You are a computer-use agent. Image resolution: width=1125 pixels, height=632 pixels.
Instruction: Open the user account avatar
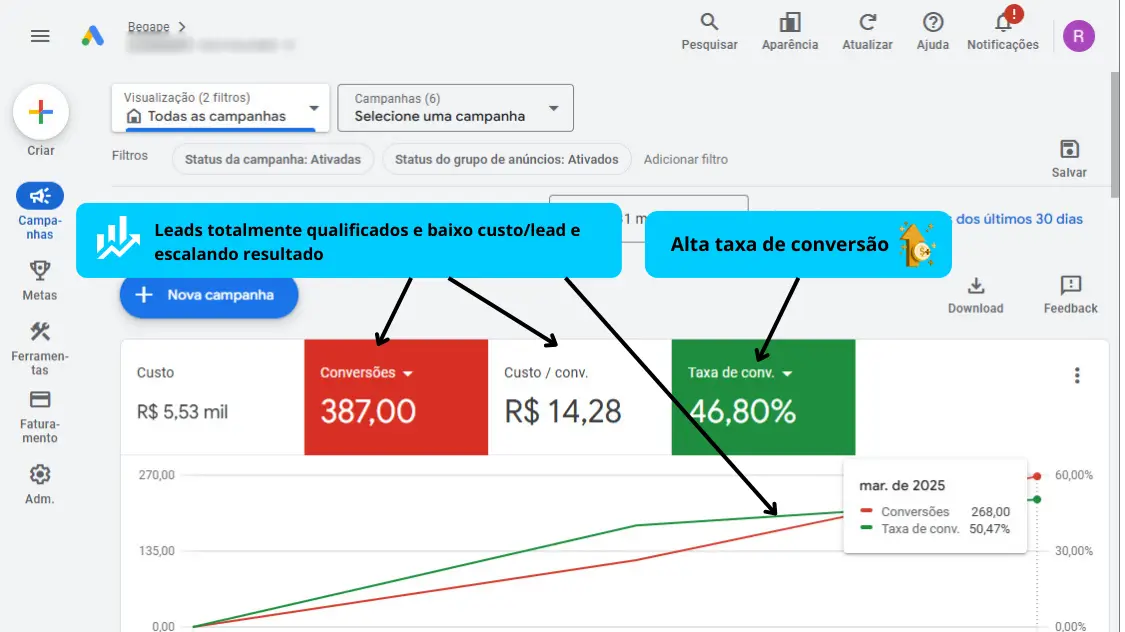point(1078,36)
